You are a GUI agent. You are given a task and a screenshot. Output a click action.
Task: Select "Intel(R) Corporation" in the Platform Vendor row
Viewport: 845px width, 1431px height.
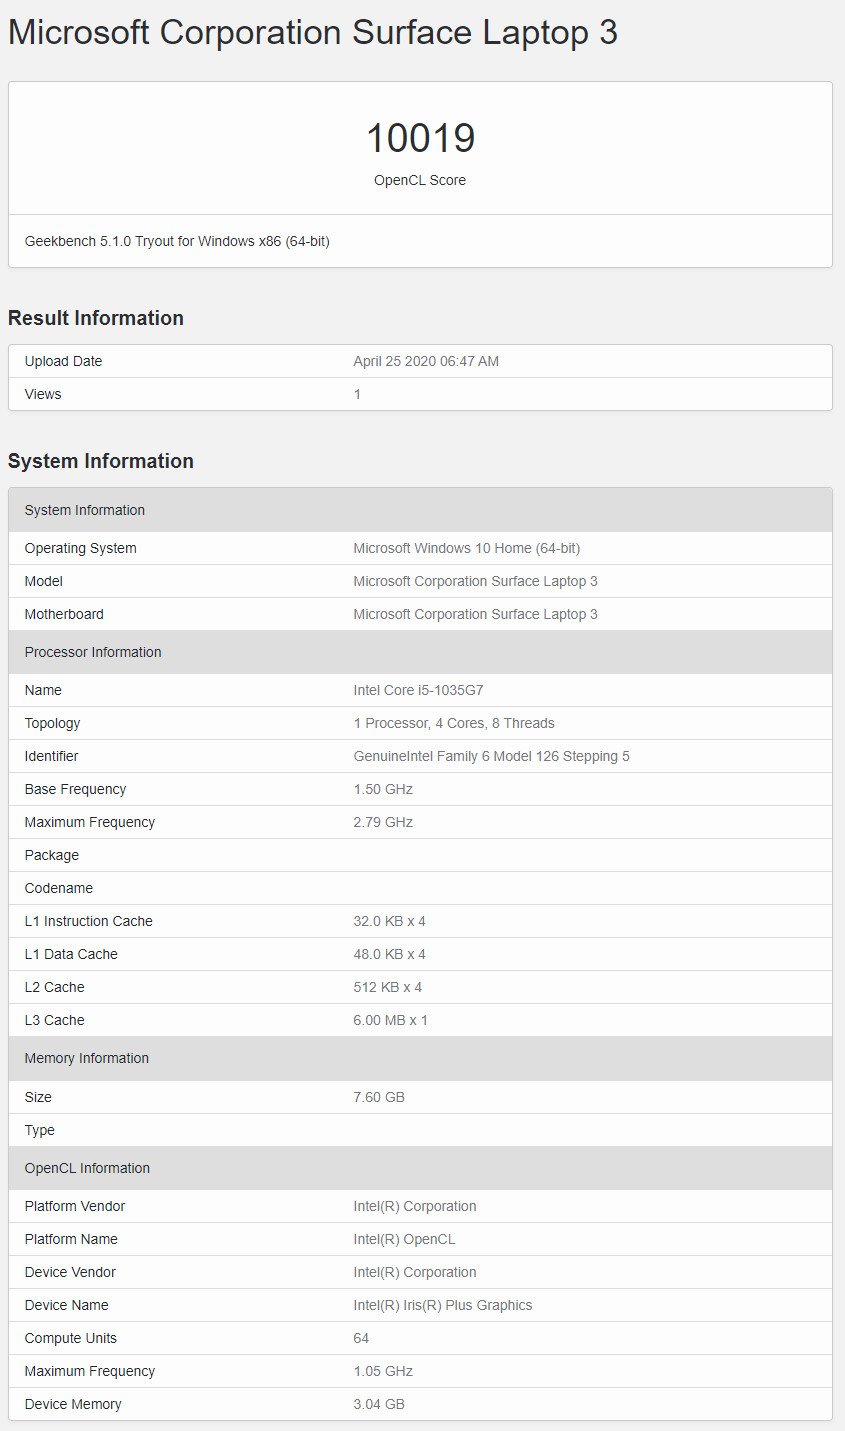tap(415, 1206)
